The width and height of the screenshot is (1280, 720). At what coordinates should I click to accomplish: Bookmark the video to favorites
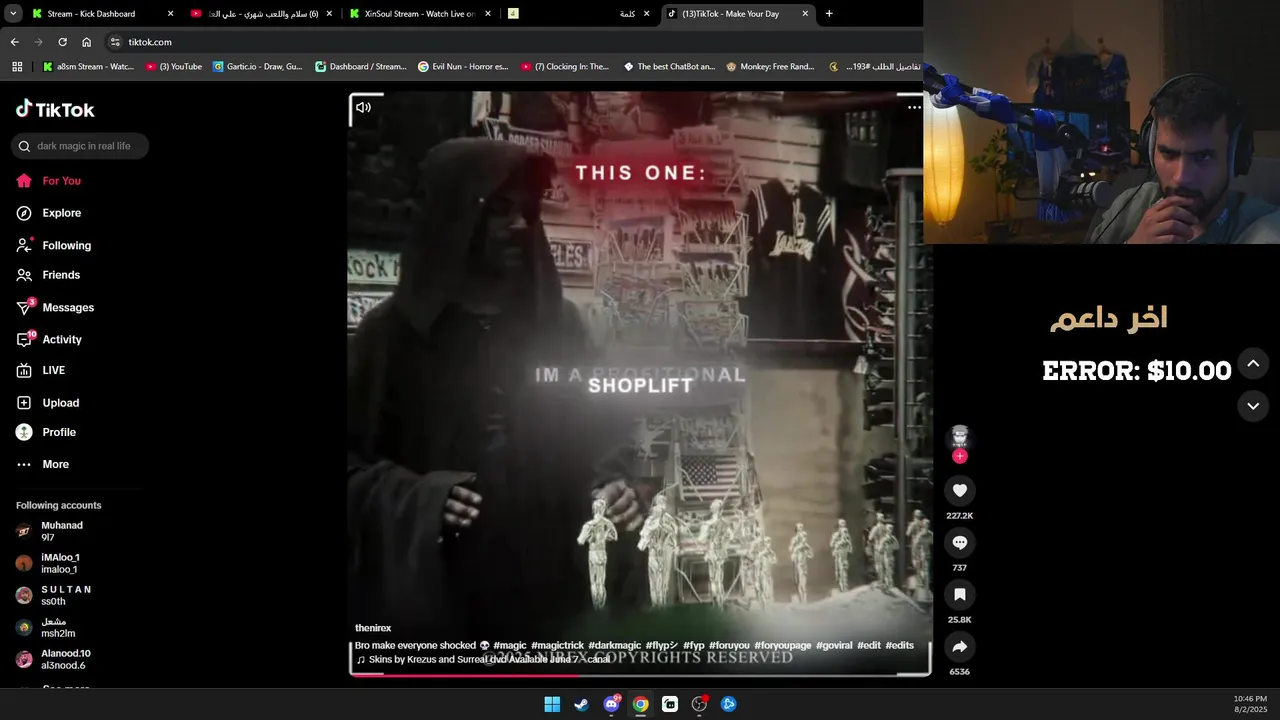(960, 594)
